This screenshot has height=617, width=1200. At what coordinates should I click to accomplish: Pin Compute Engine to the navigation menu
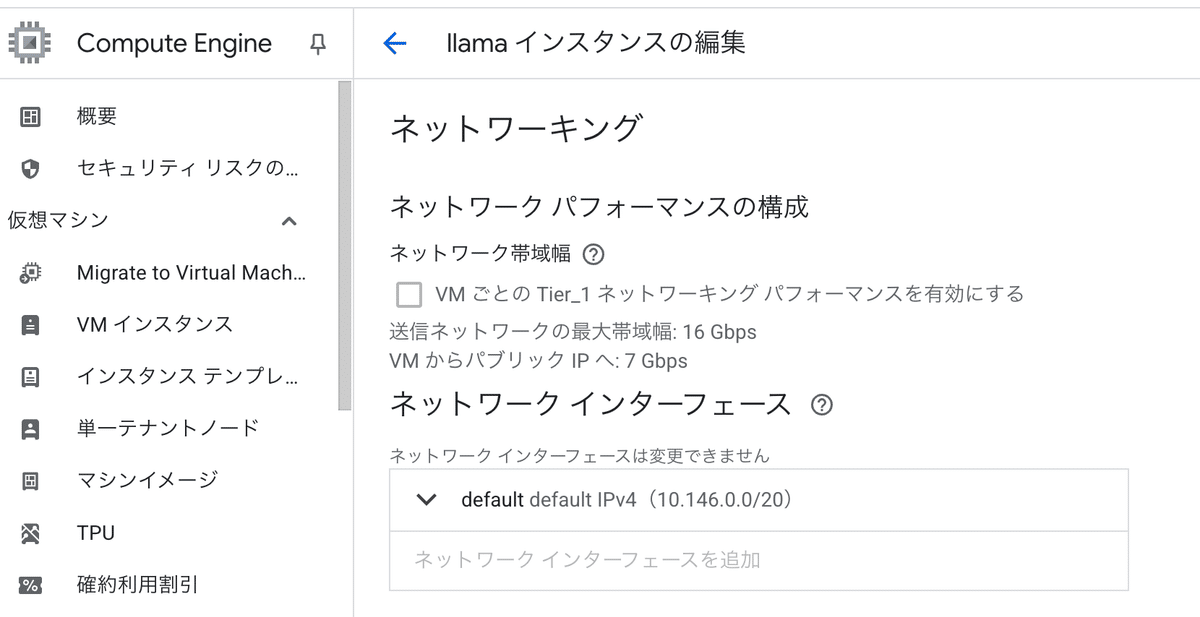316,44
